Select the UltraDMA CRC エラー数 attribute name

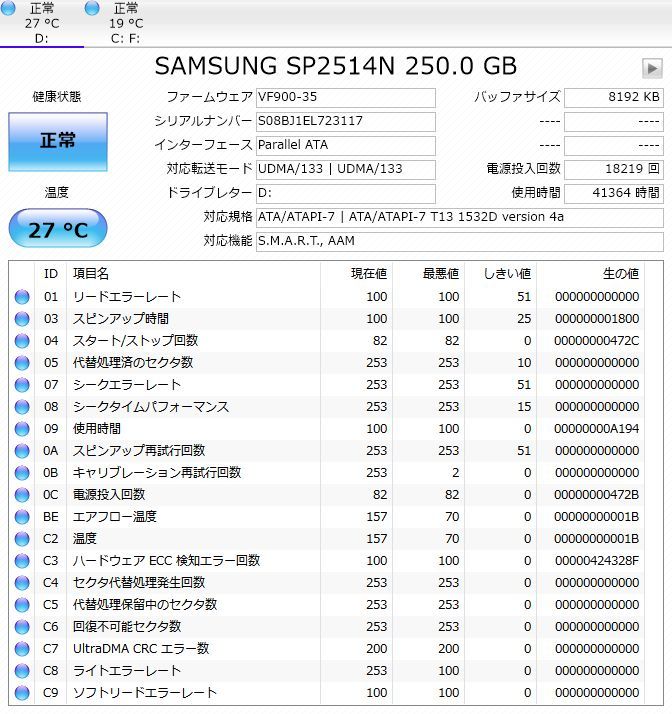[x=141, y=649]
